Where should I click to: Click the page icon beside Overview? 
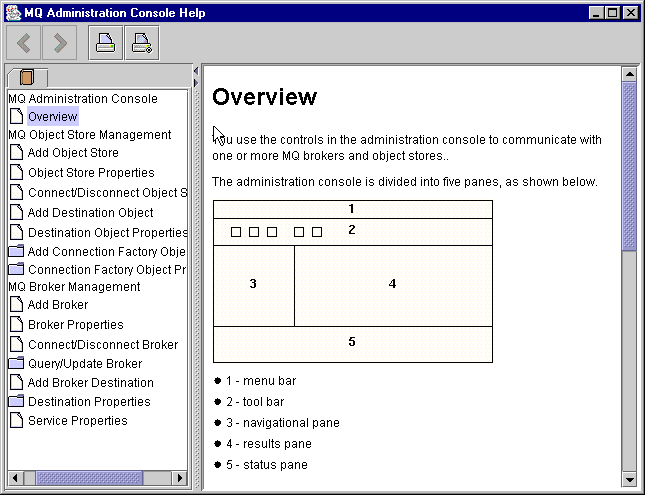pyautogui.click(x=16, y=116)
